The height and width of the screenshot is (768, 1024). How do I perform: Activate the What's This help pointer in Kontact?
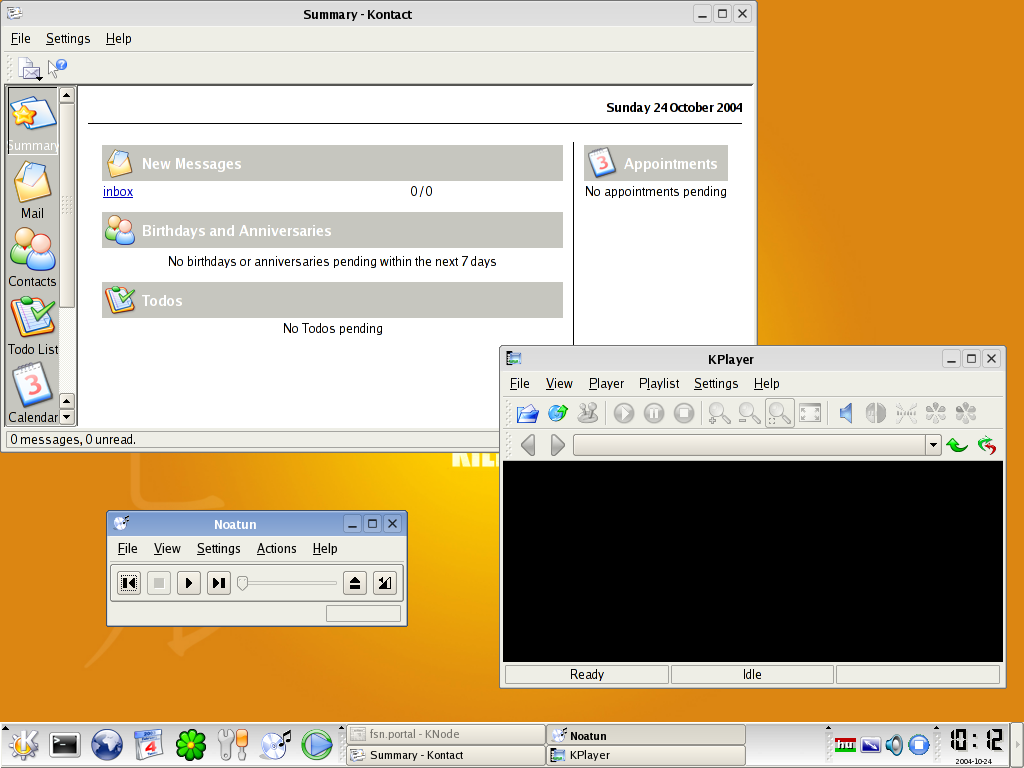click(57, 67)
